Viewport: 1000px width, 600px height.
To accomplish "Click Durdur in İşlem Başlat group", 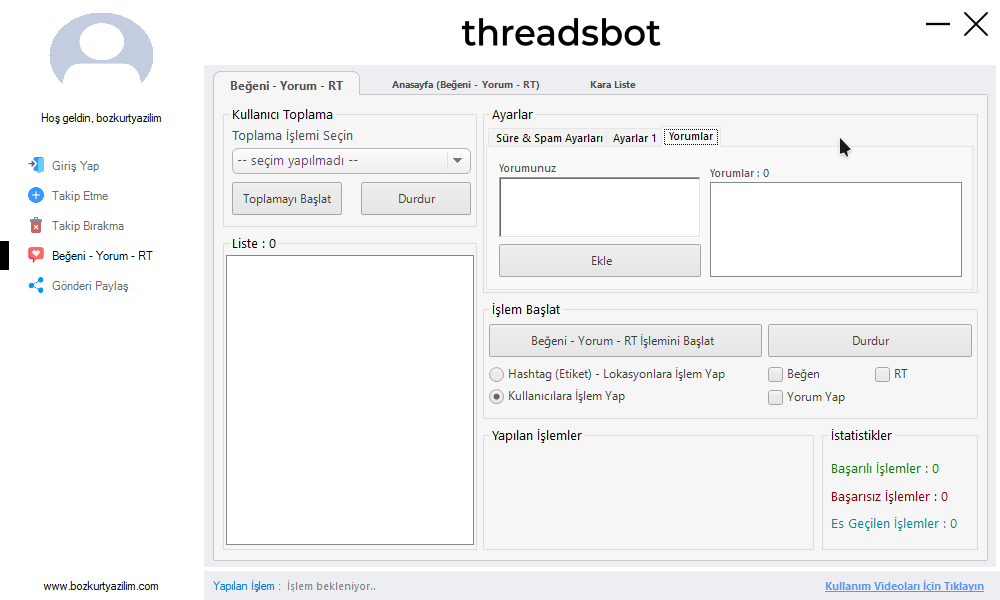I will coord(870,340).
